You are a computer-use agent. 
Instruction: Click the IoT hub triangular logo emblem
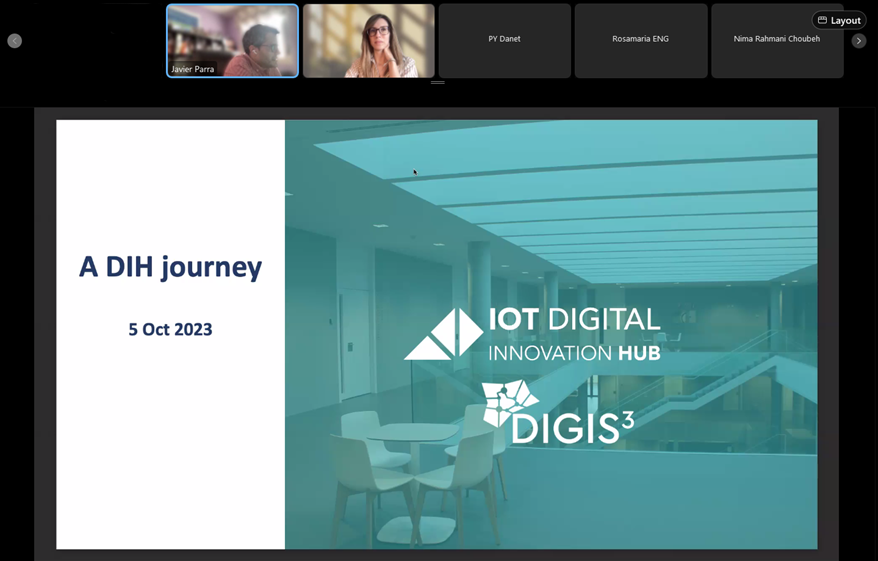tap(443, 333)
